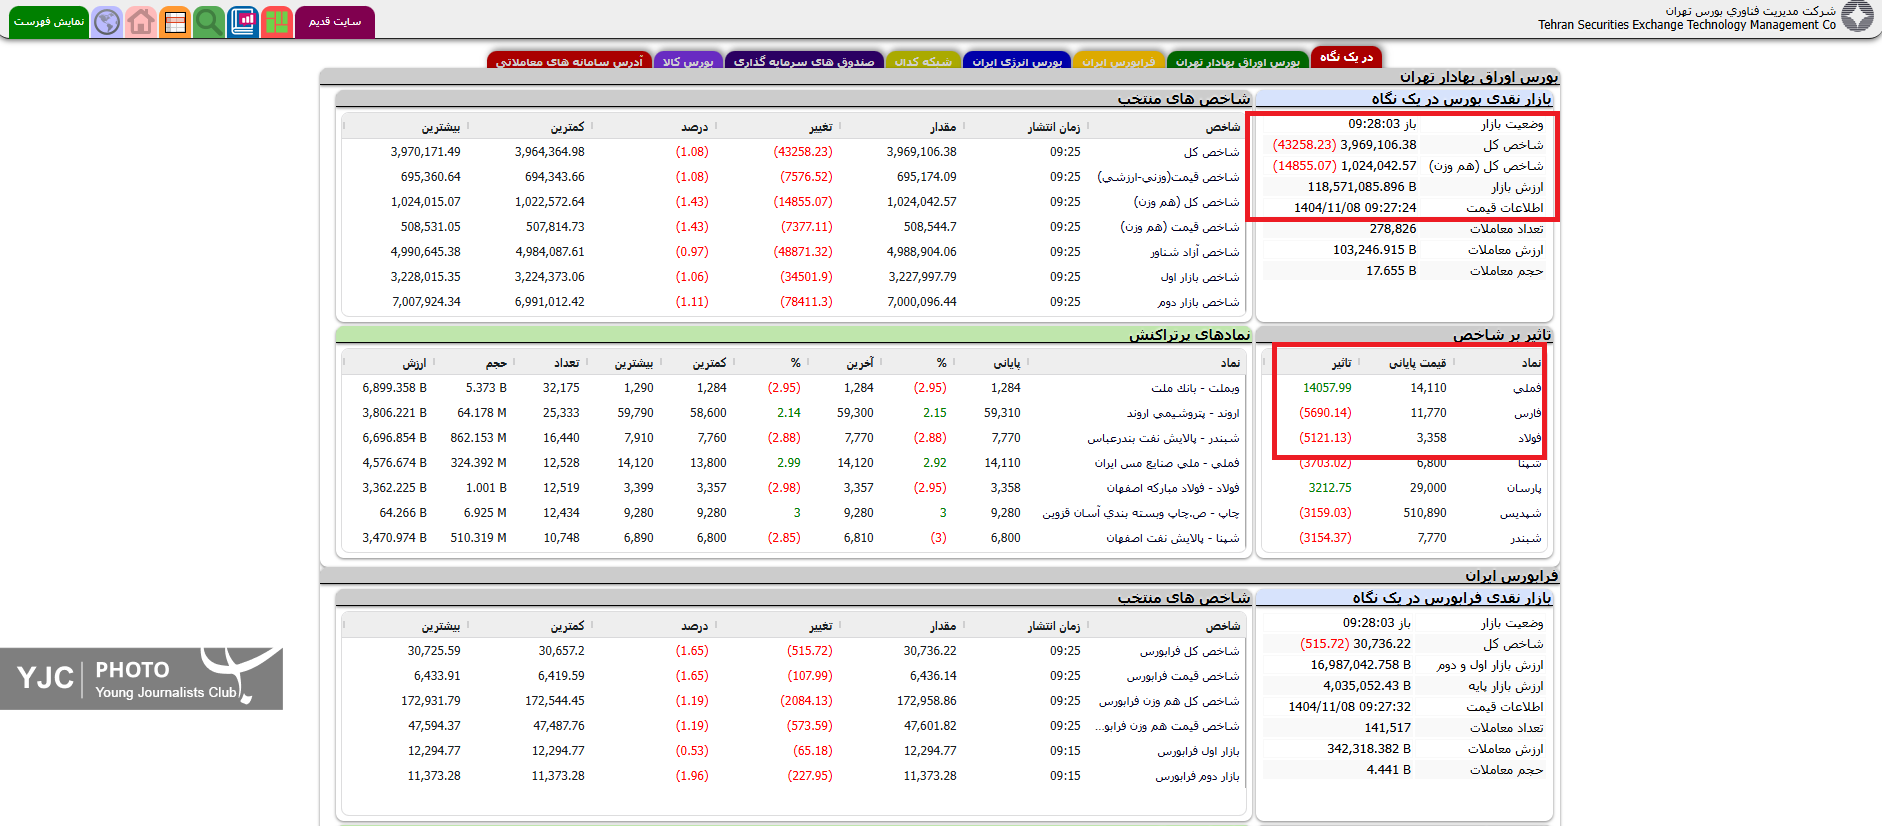
Task: Click market value '118,571,085.896 B'
Action: point(1362,187)
